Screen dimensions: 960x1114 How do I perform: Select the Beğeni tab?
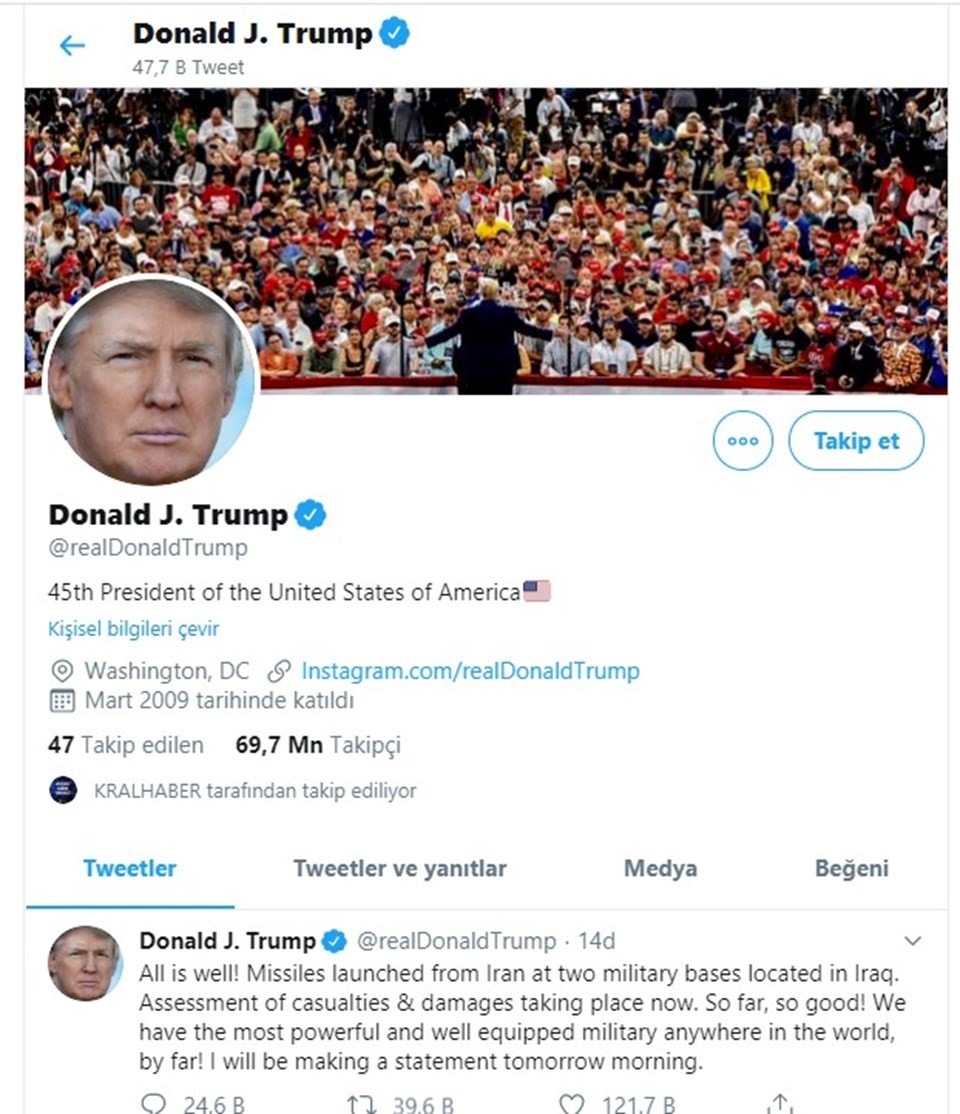tap(851, 868)
